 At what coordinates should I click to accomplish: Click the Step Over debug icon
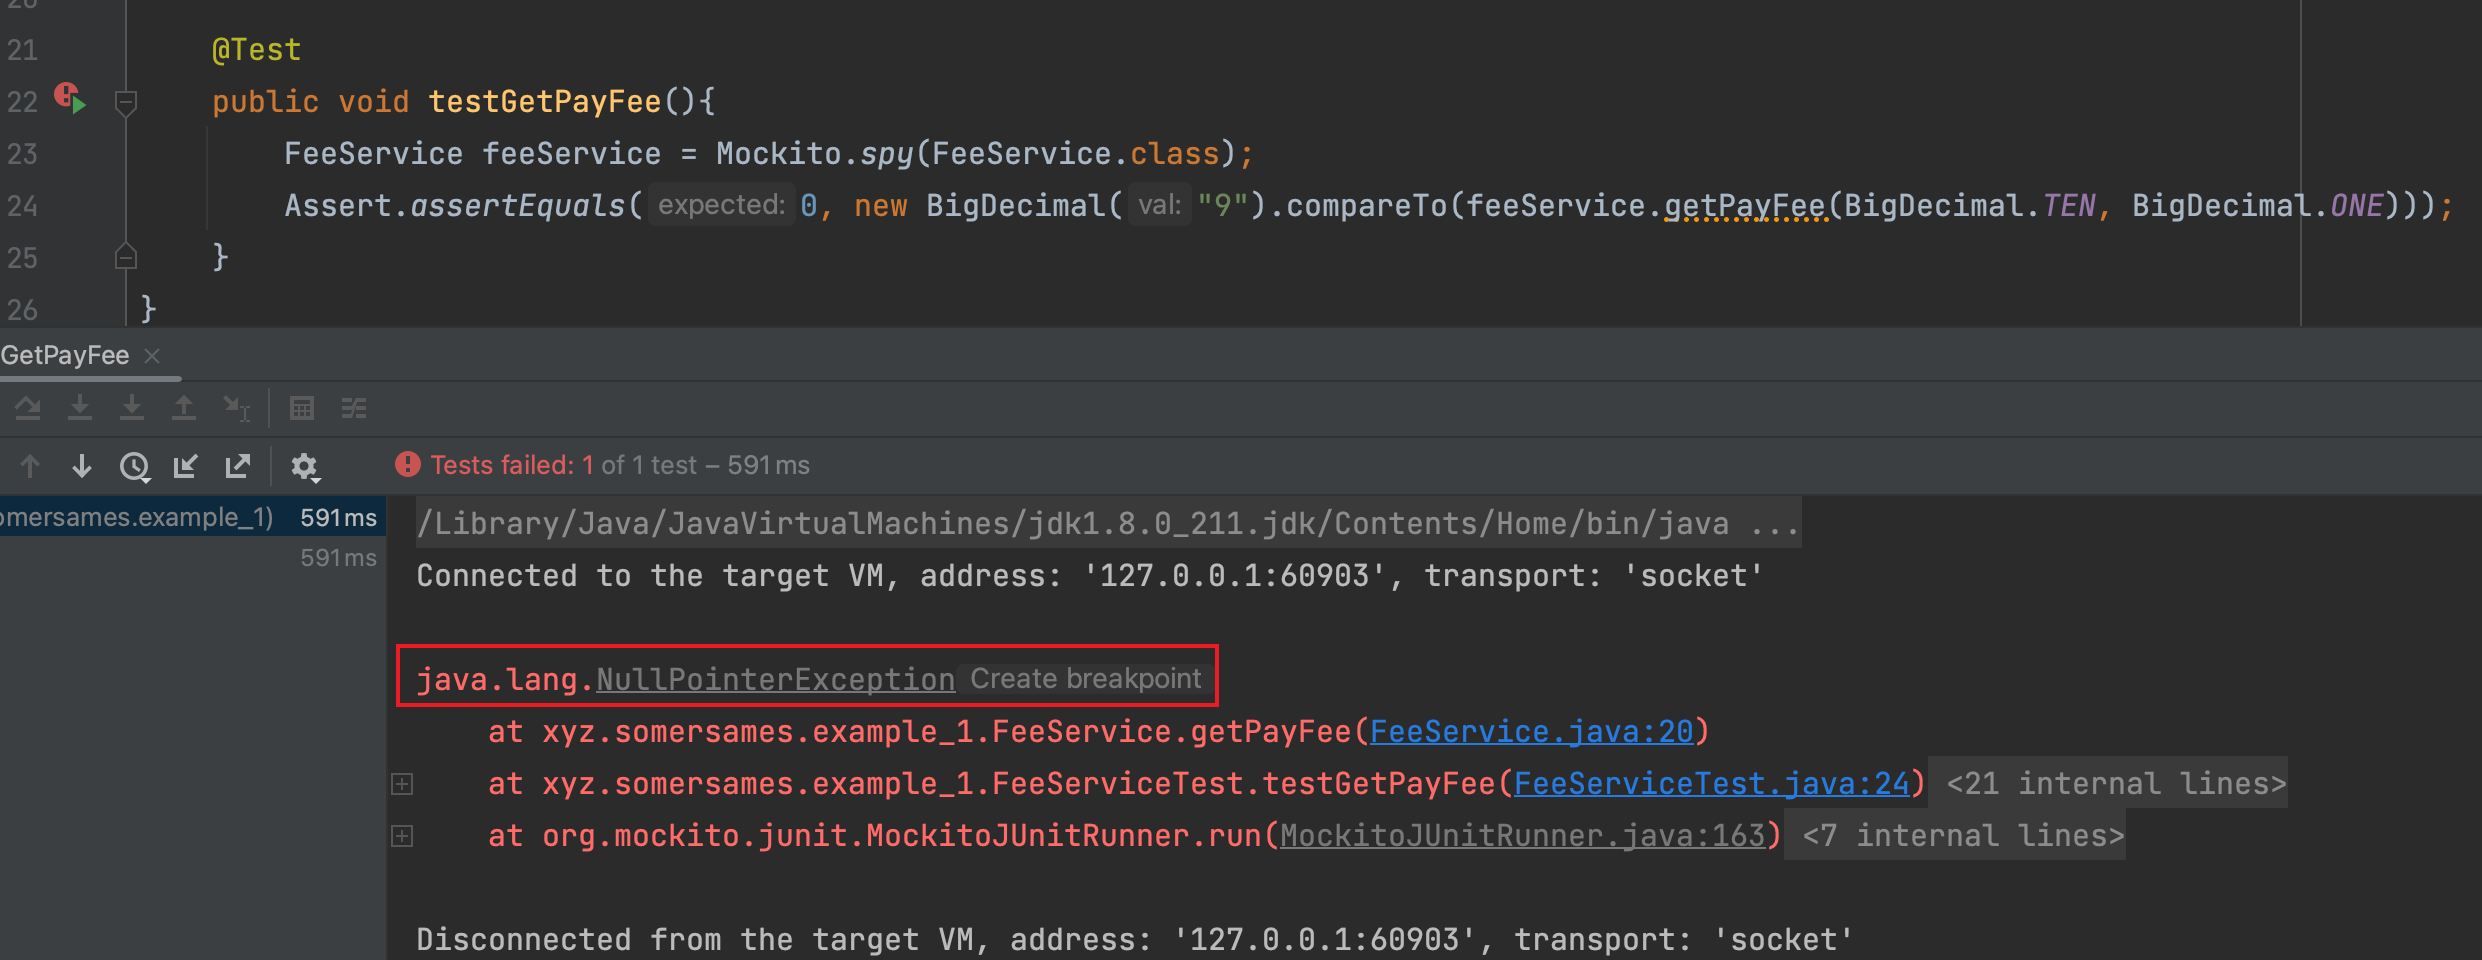(28, 407)
